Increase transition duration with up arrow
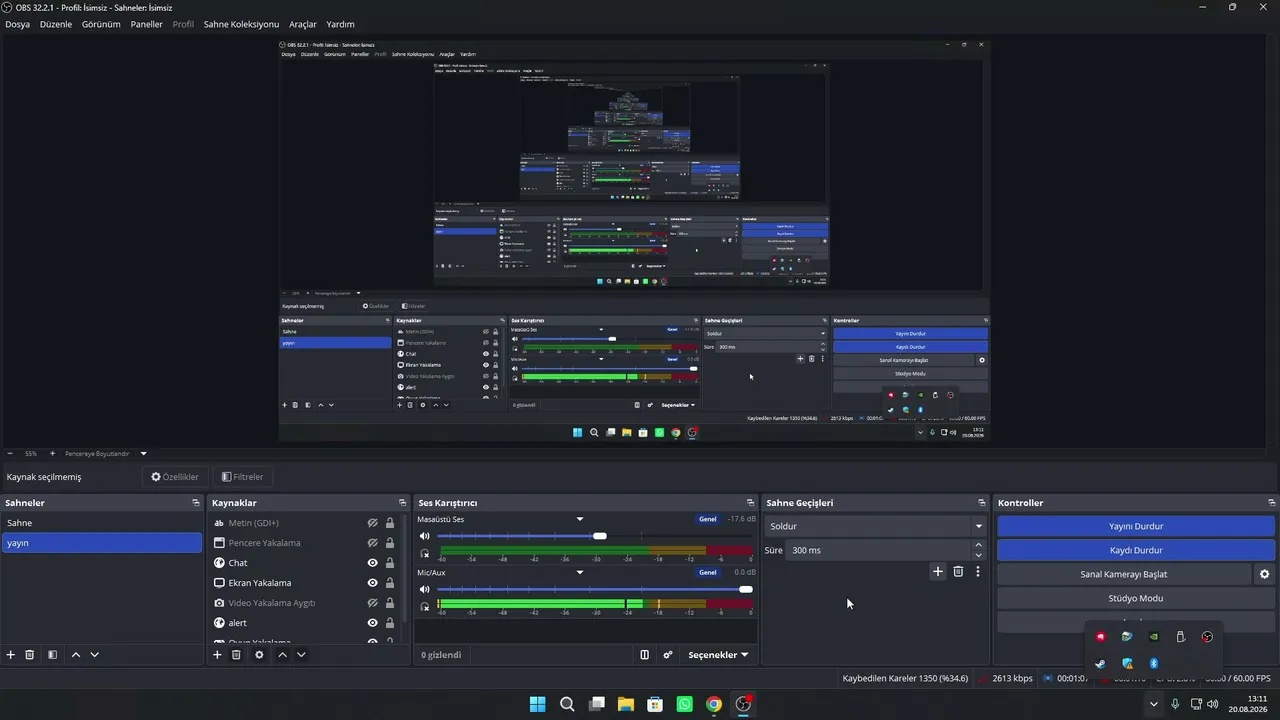1280x720 pixels. pyautogui.click(x=978, y=545)
